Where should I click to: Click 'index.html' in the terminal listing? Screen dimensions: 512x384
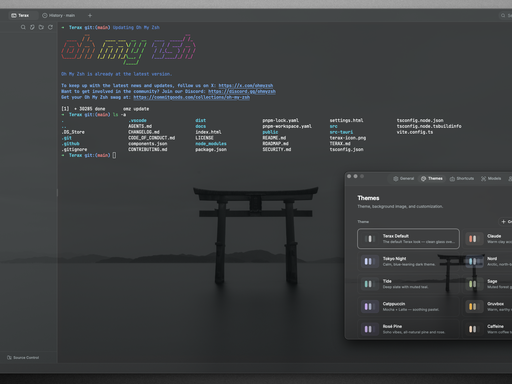click(208, 132)
